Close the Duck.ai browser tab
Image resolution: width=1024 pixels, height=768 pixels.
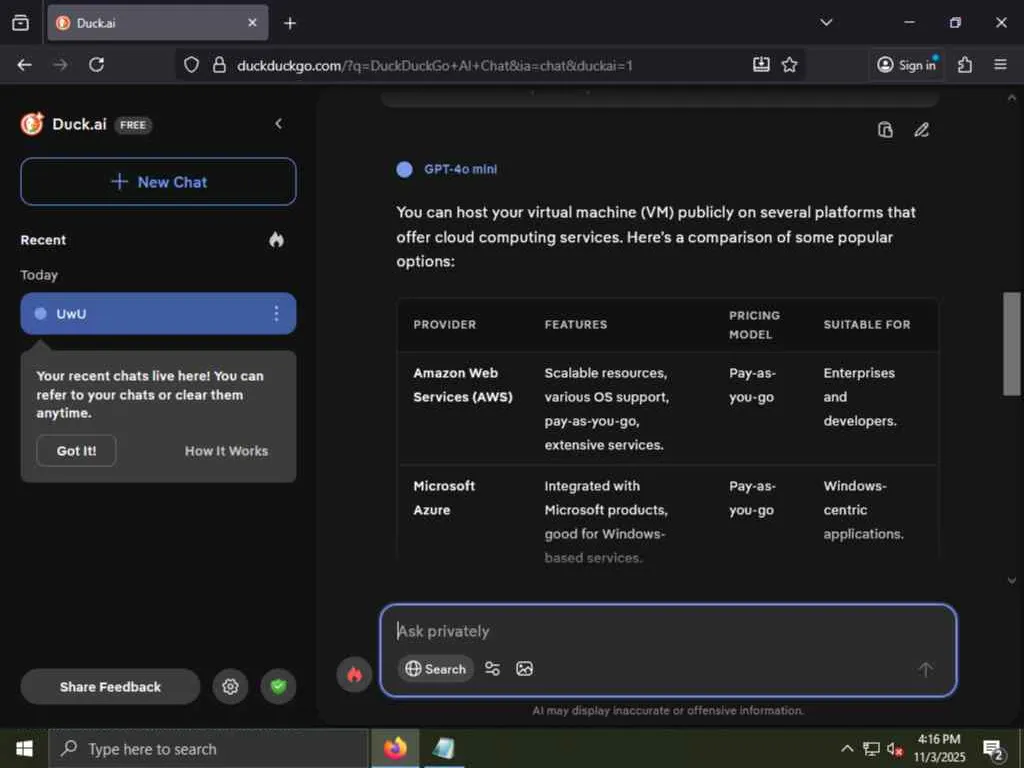click(253, 23)
